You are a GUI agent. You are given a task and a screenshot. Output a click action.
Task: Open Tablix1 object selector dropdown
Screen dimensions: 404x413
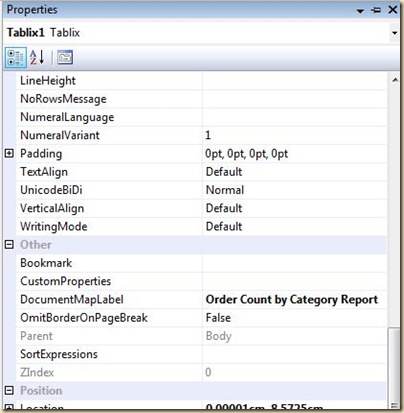pyautogui.click(x=395, y=33)
